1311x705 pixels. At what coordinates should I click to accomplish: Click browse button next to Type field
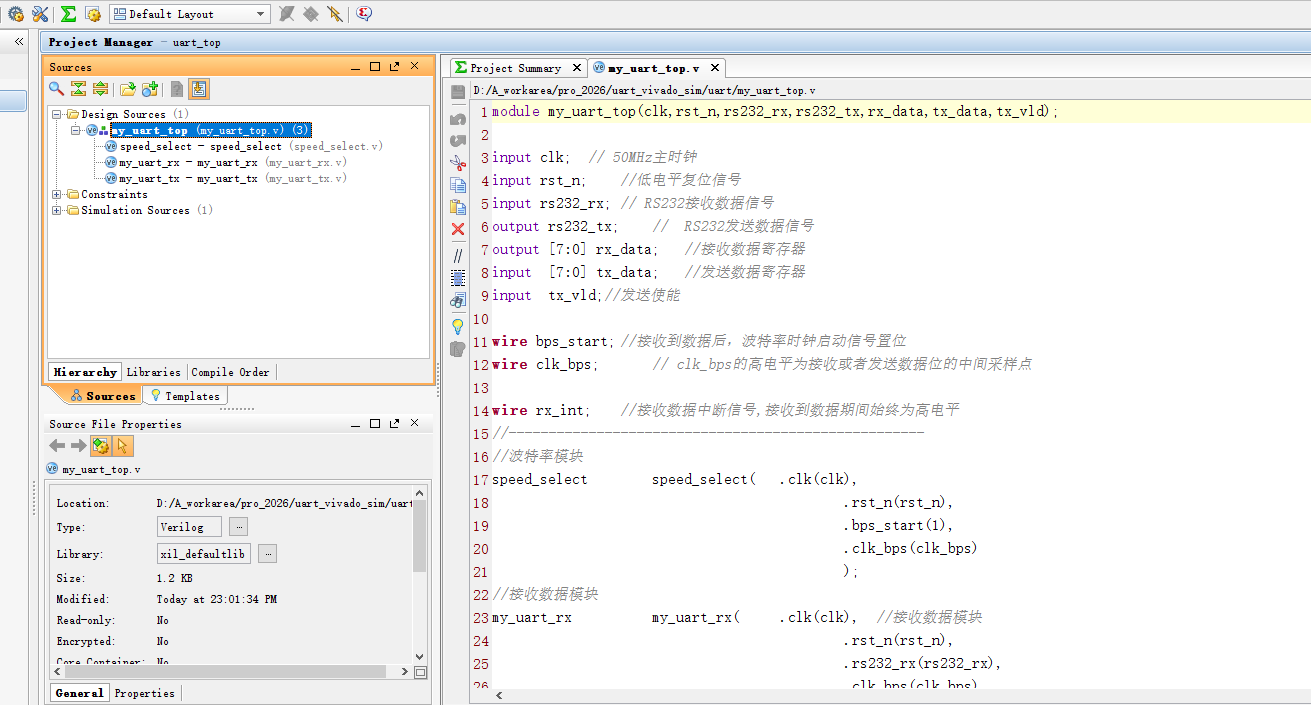coord(238,527)
